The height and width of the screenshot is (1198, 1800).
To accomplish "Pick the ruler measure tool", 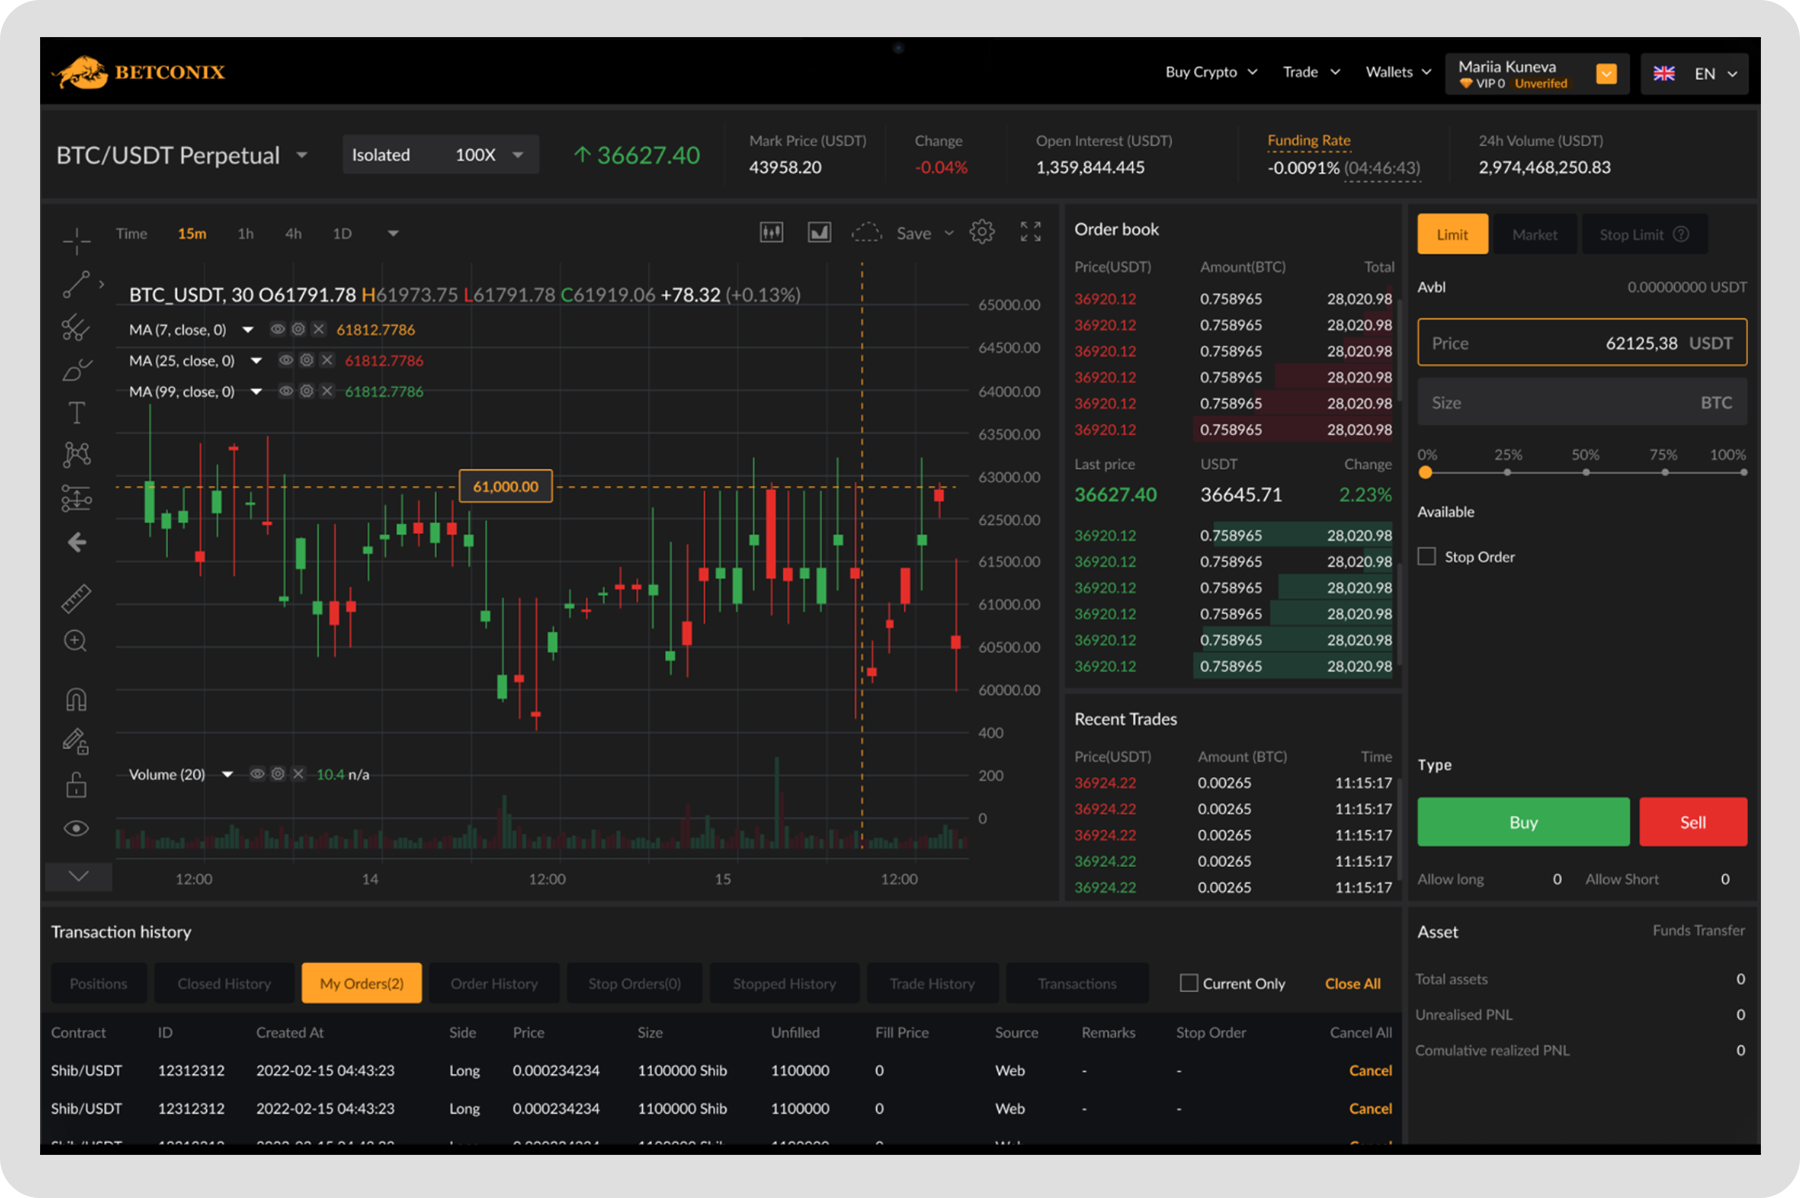I will [x=76, y=598].
